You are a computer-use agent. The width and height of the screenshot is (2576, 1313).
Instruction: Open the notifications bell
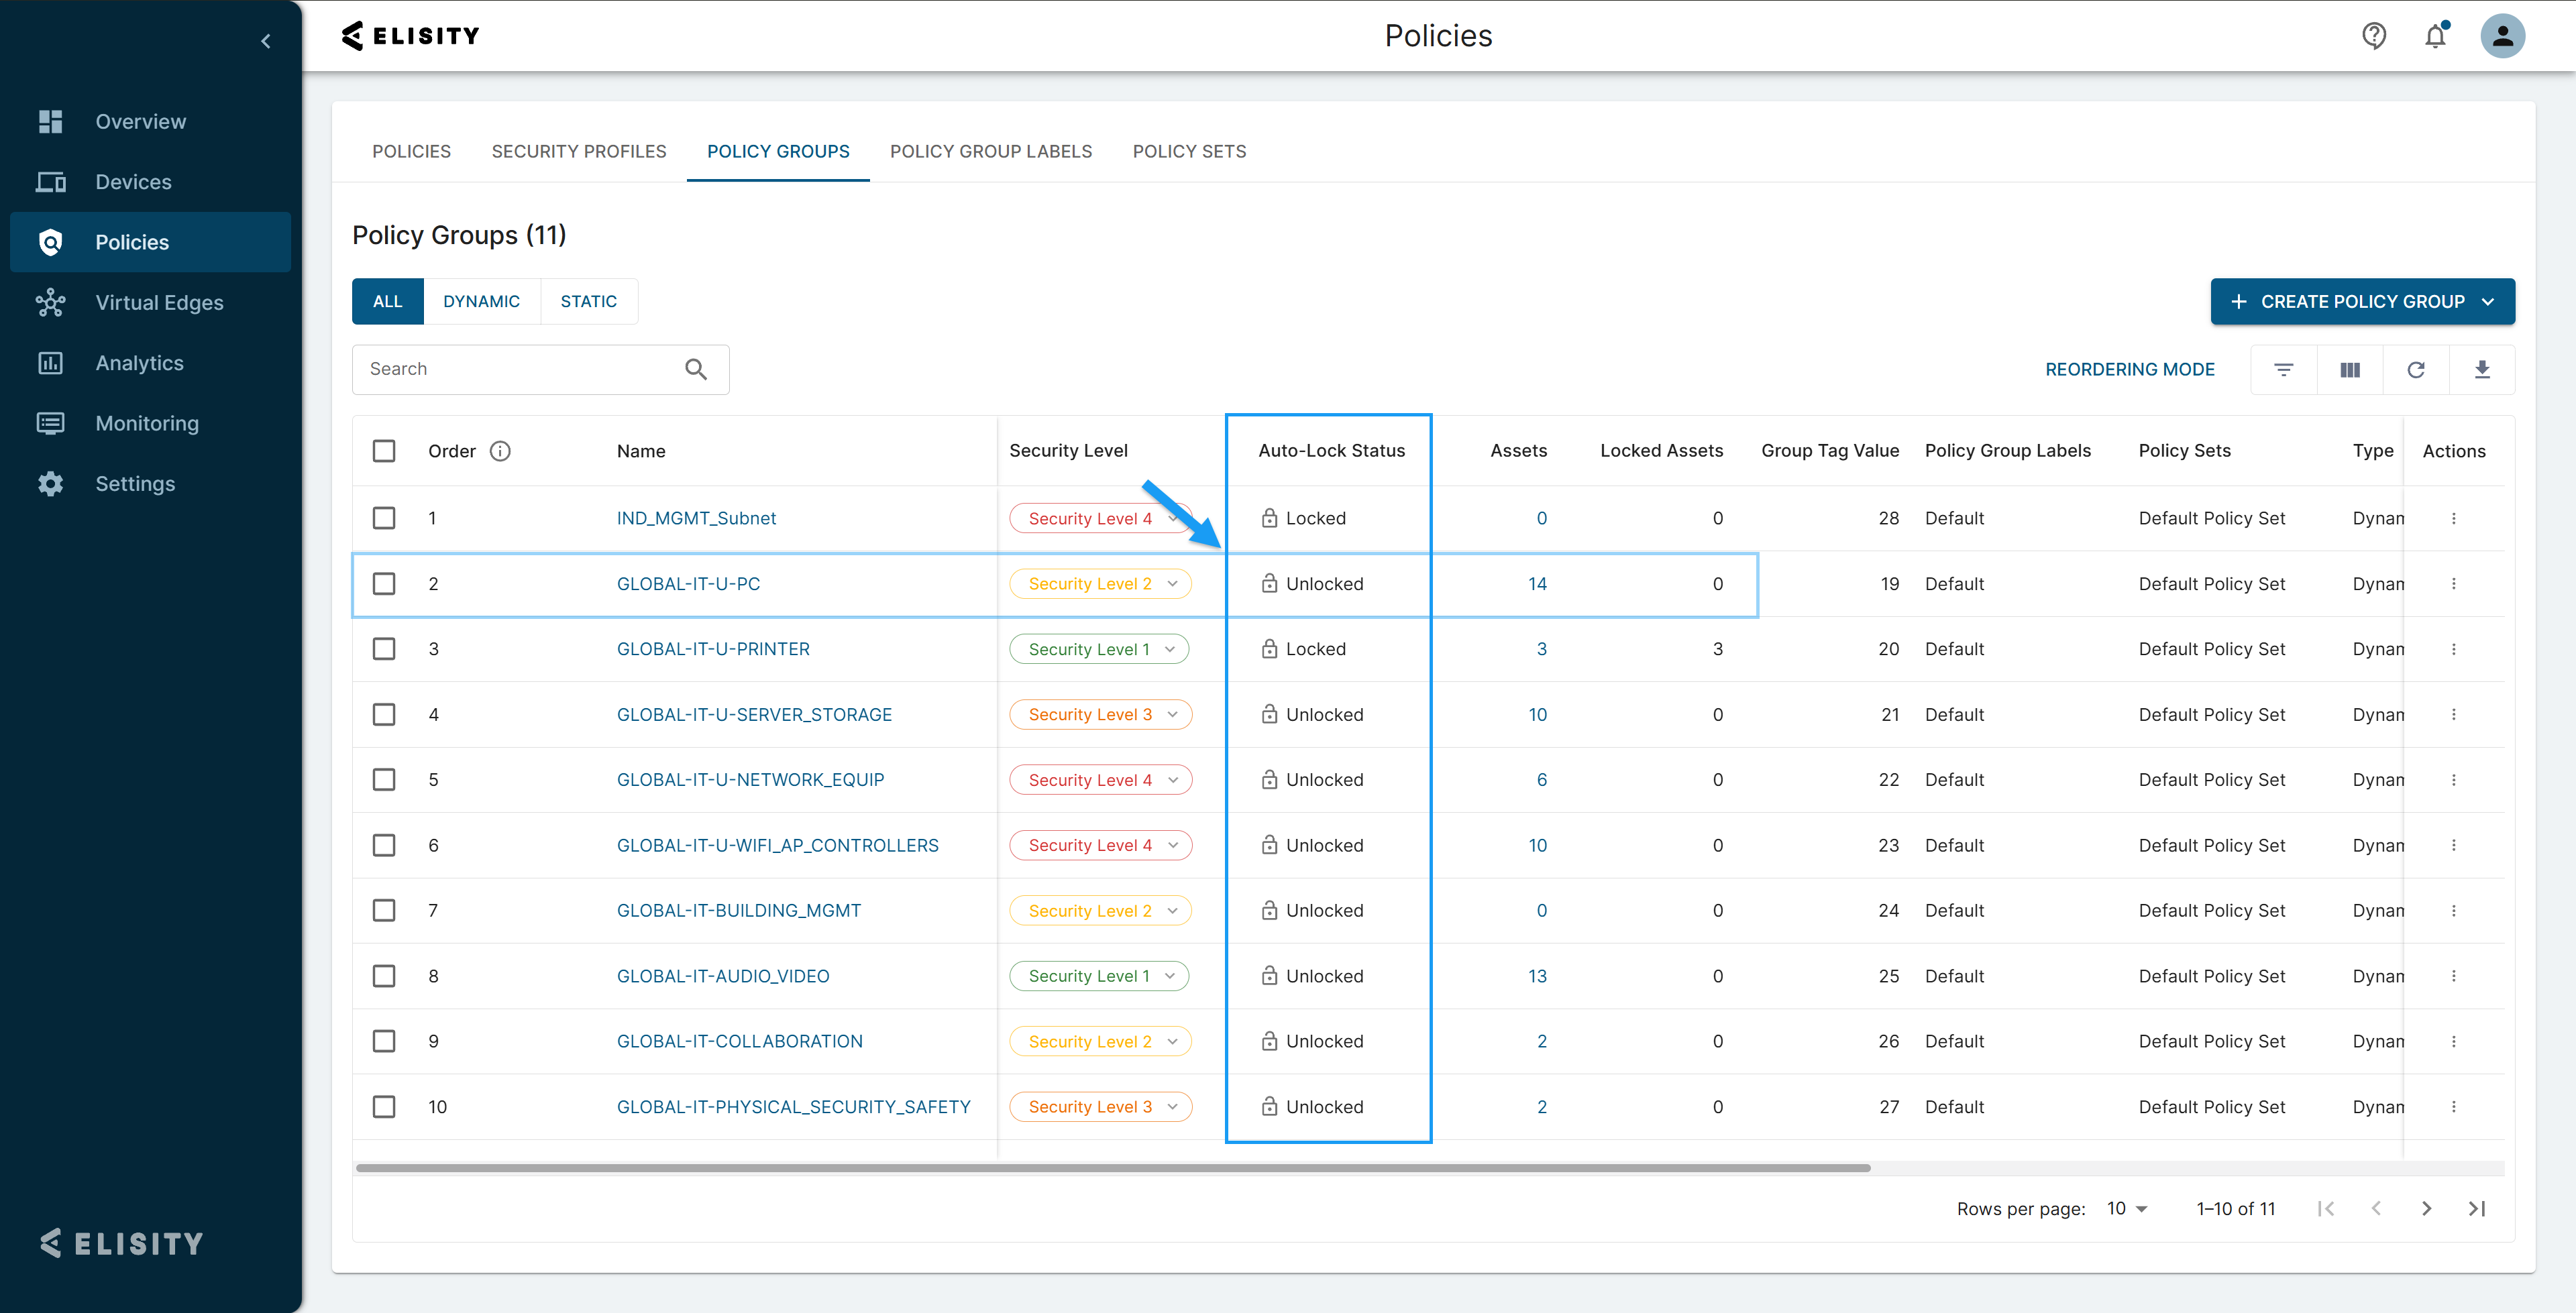tap(2435, 36)
